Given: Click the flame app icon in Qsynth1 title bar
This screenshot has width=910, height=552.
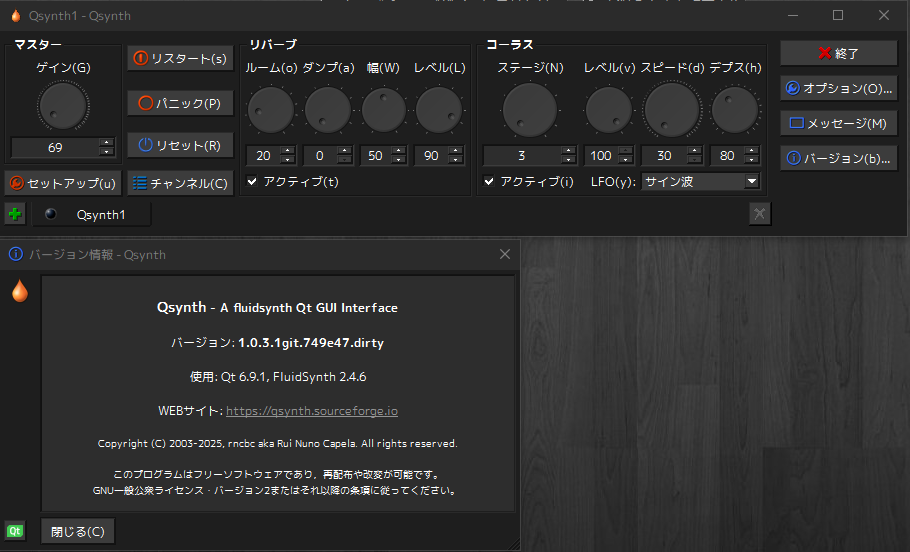Looking at the screenshot, I should coord(16,16).
